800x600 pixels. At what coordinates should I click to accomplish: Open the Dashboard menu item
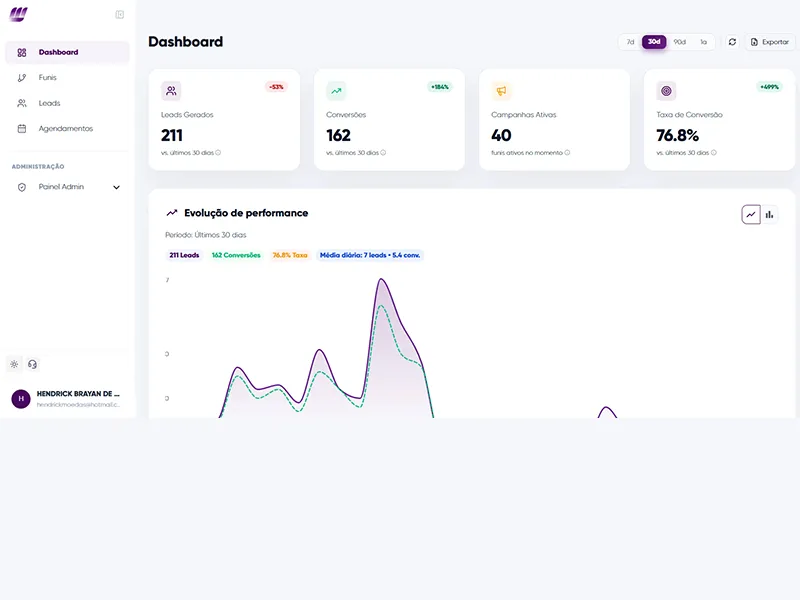67,52
